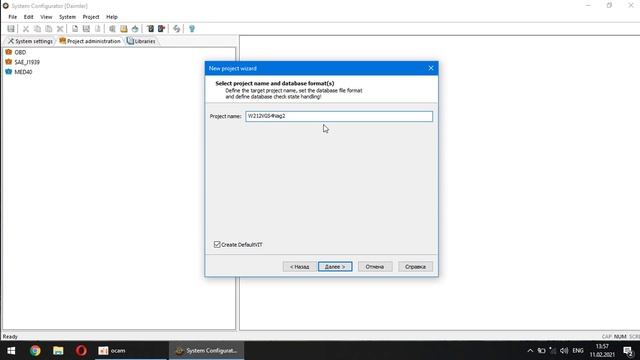Click the ENG language indicator
Viewport: 640px width, 360px height.
tap(578, 351)
